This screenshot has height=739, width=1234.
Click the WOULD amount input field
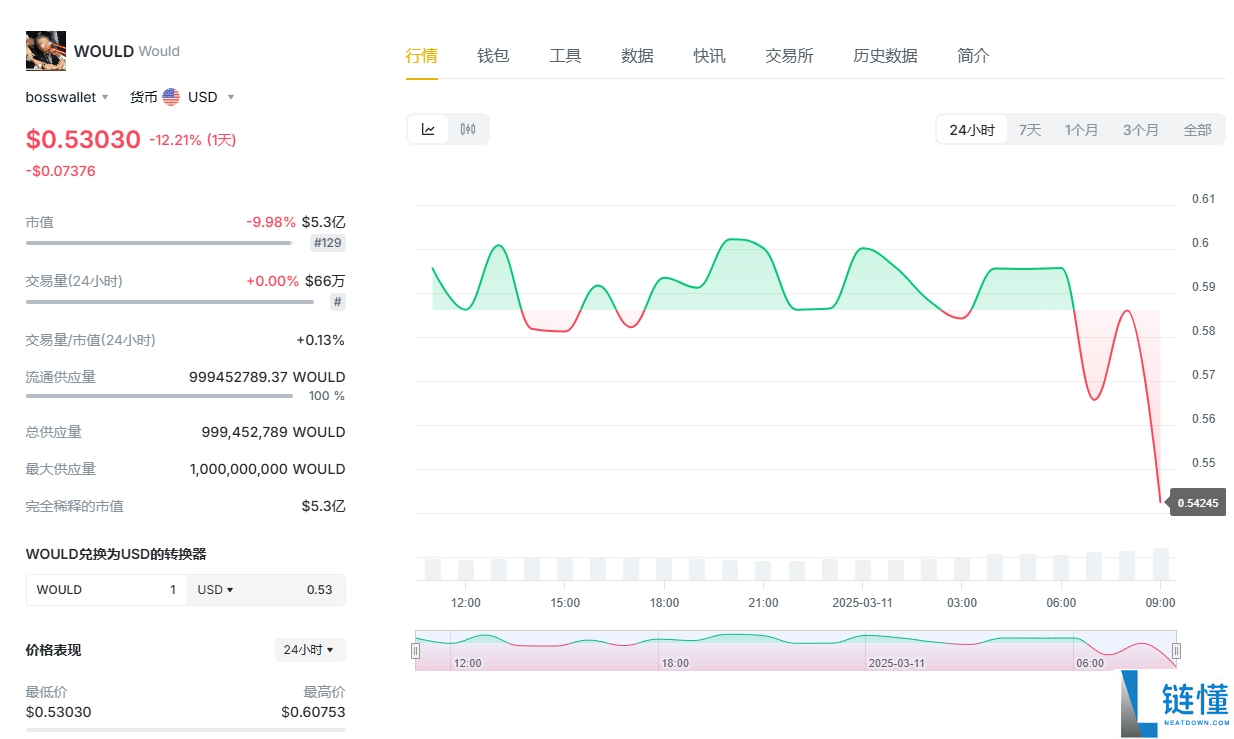tap(106, 590)
